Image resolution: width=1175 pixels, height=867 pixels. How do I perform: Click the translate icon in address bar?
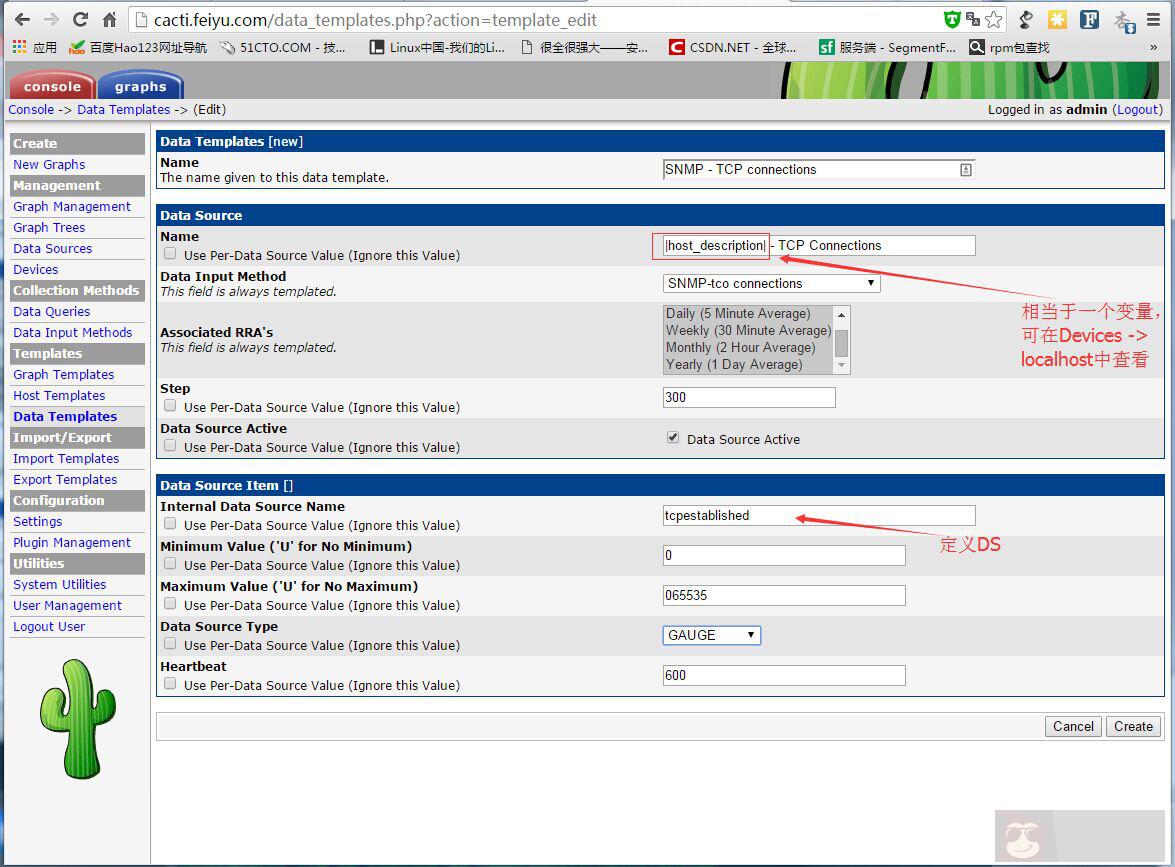(972, 19)
